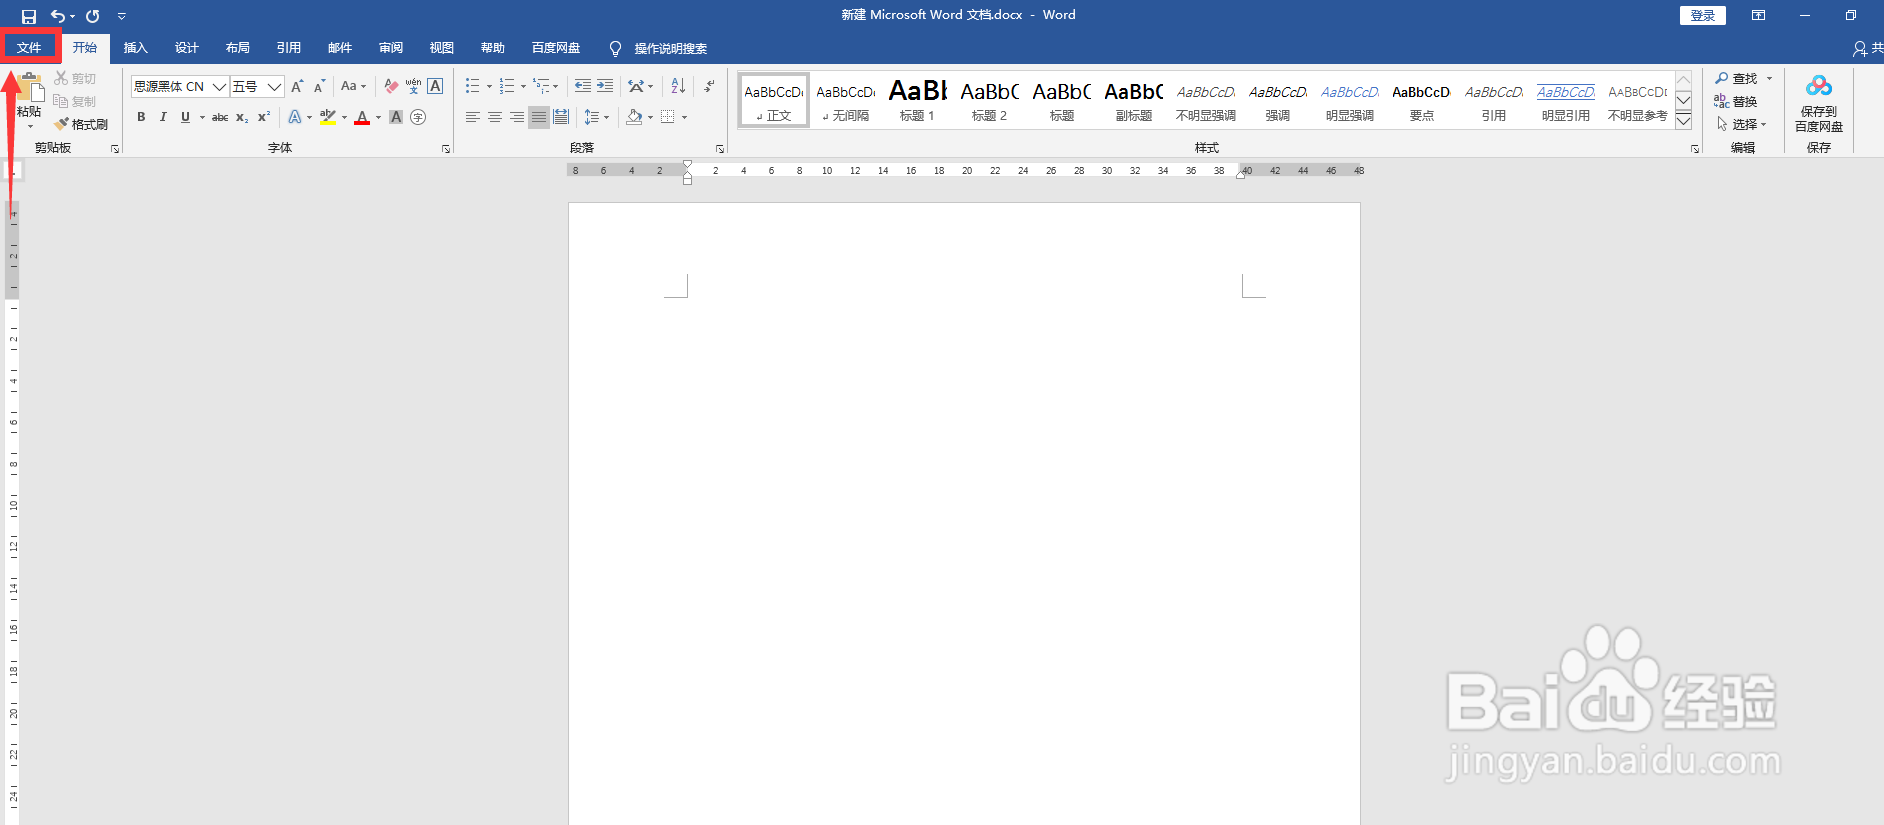Switch to the References (引用) tab
Screen dimensions: 1884x825
[x=289, y=48]
